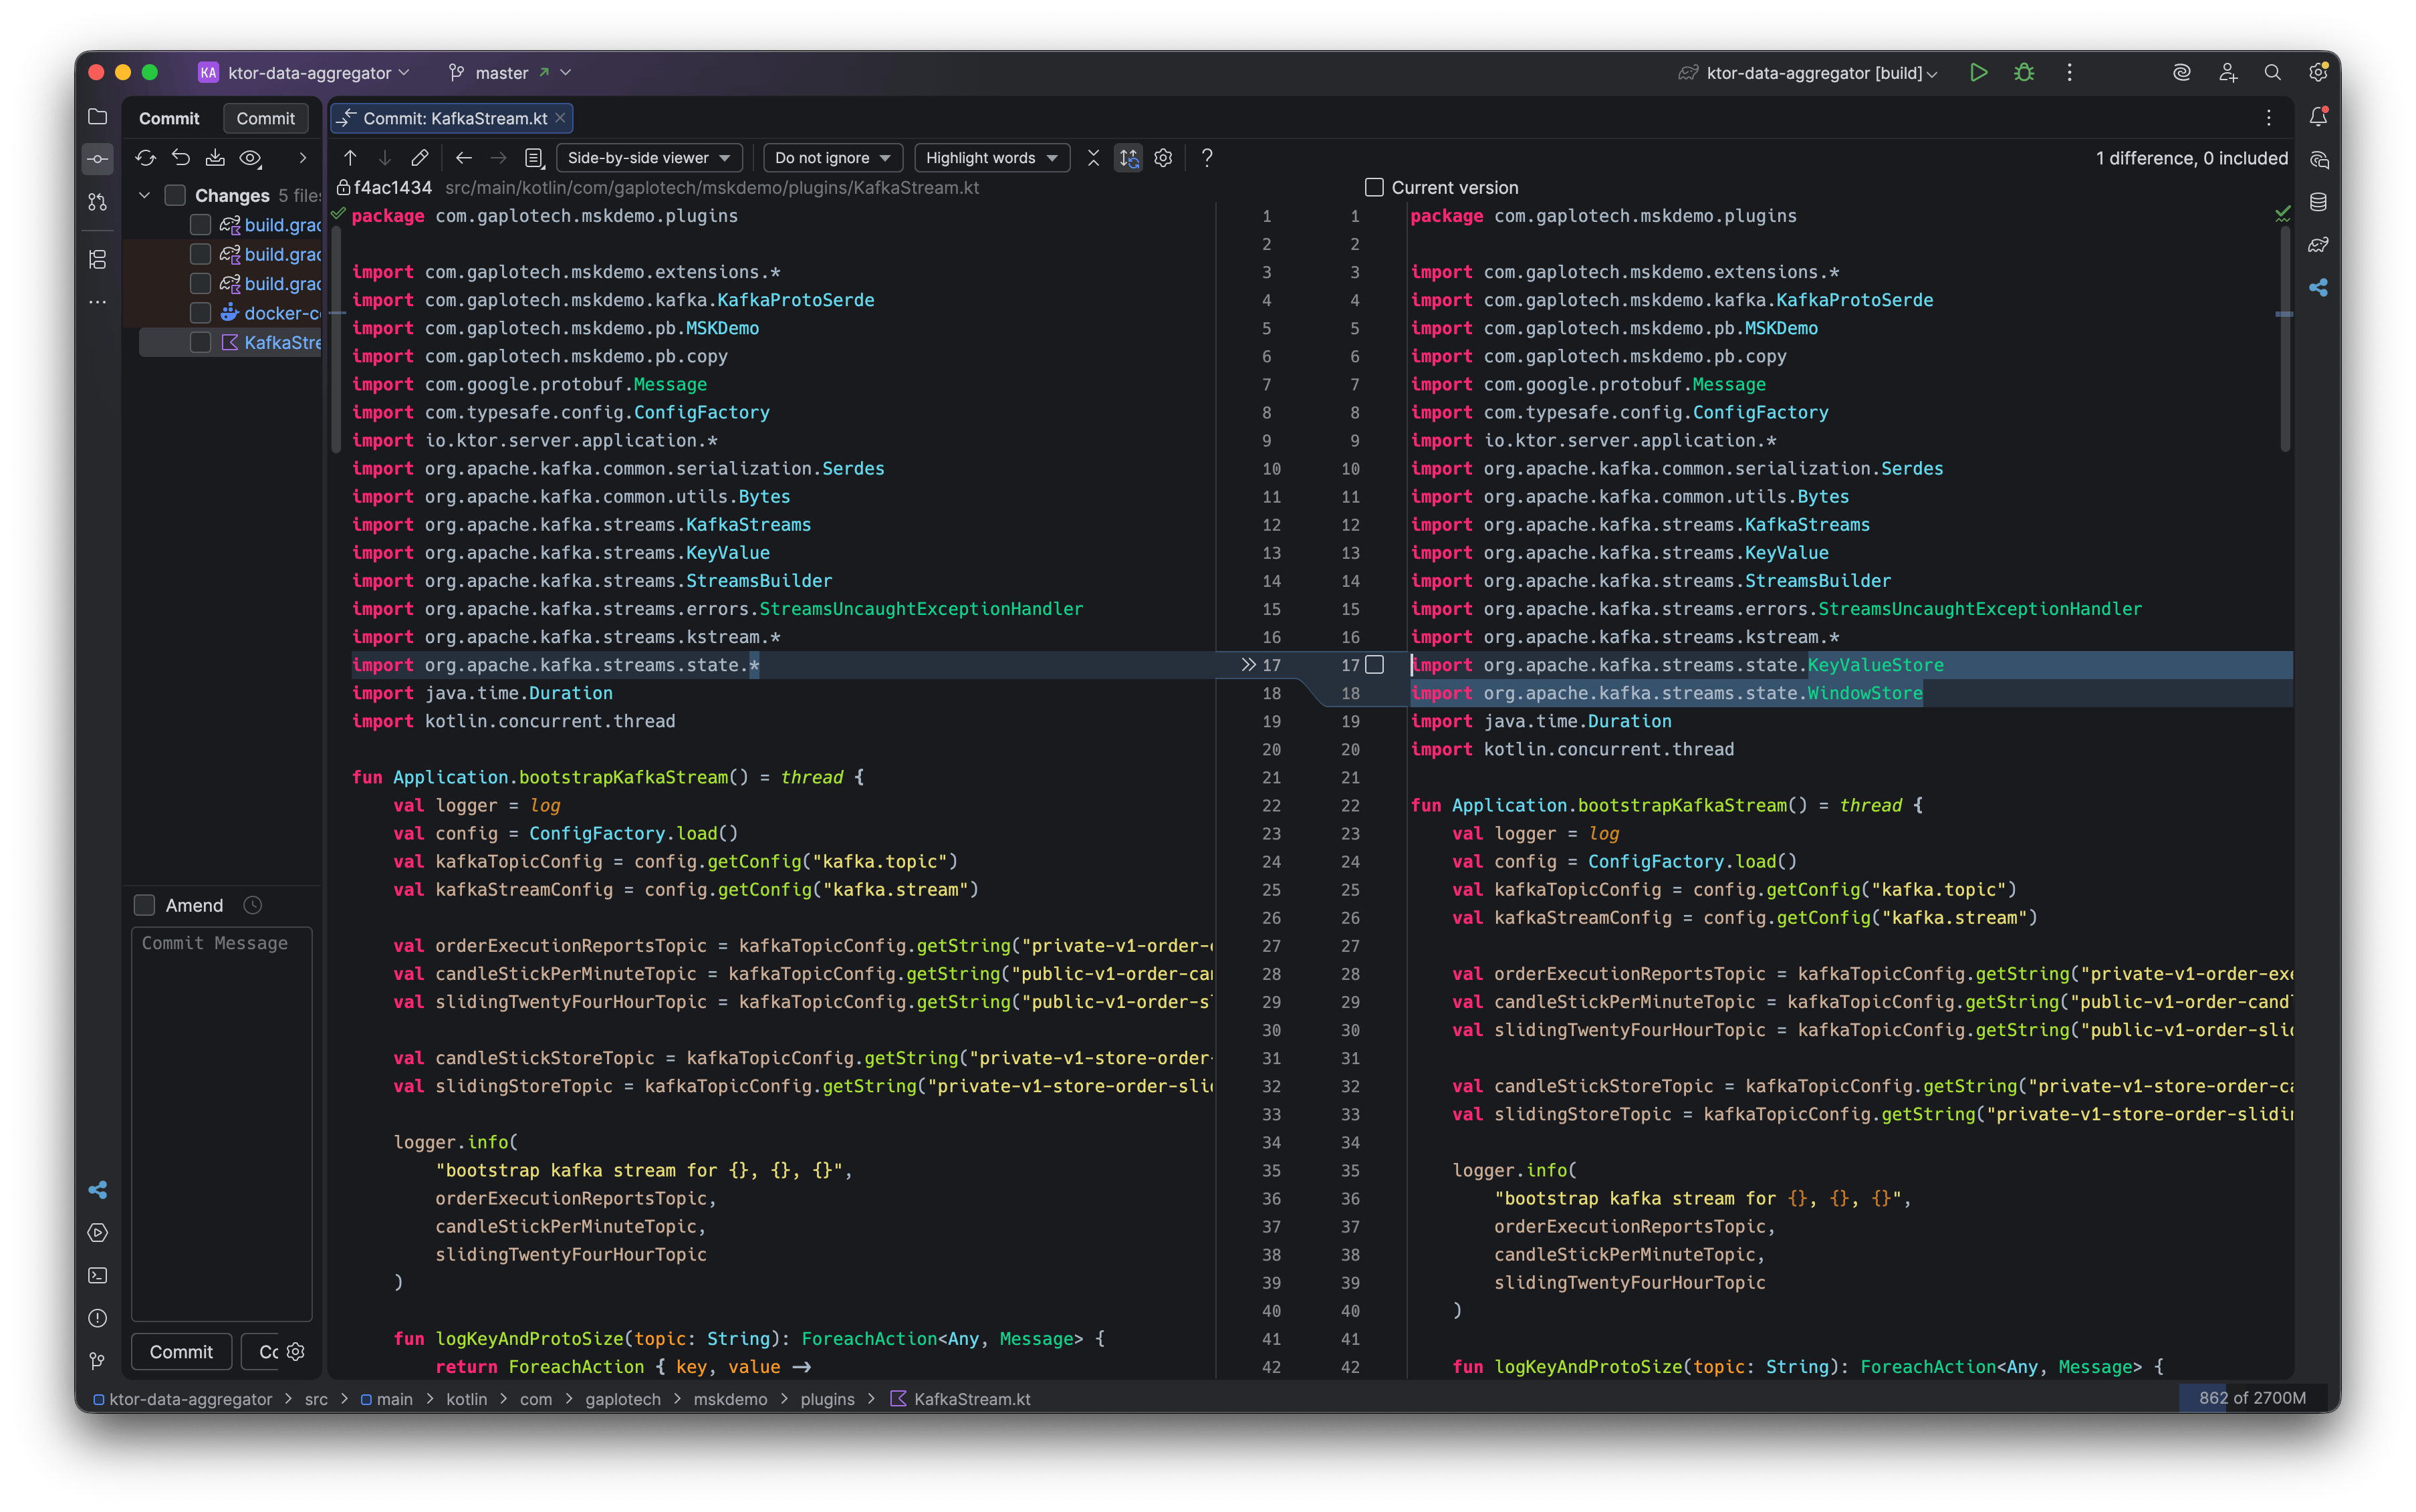Click the memory indicator 862 of 2700M
Image resolution: width=2416 pixels, height=1512 pixels.
coord(2252,1398)
